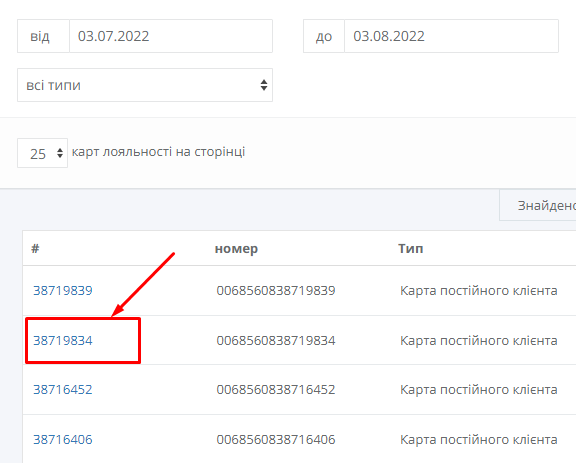Select card number 0068560838719834 cell
Screen dimensions: 576x463
click(276, 341)
